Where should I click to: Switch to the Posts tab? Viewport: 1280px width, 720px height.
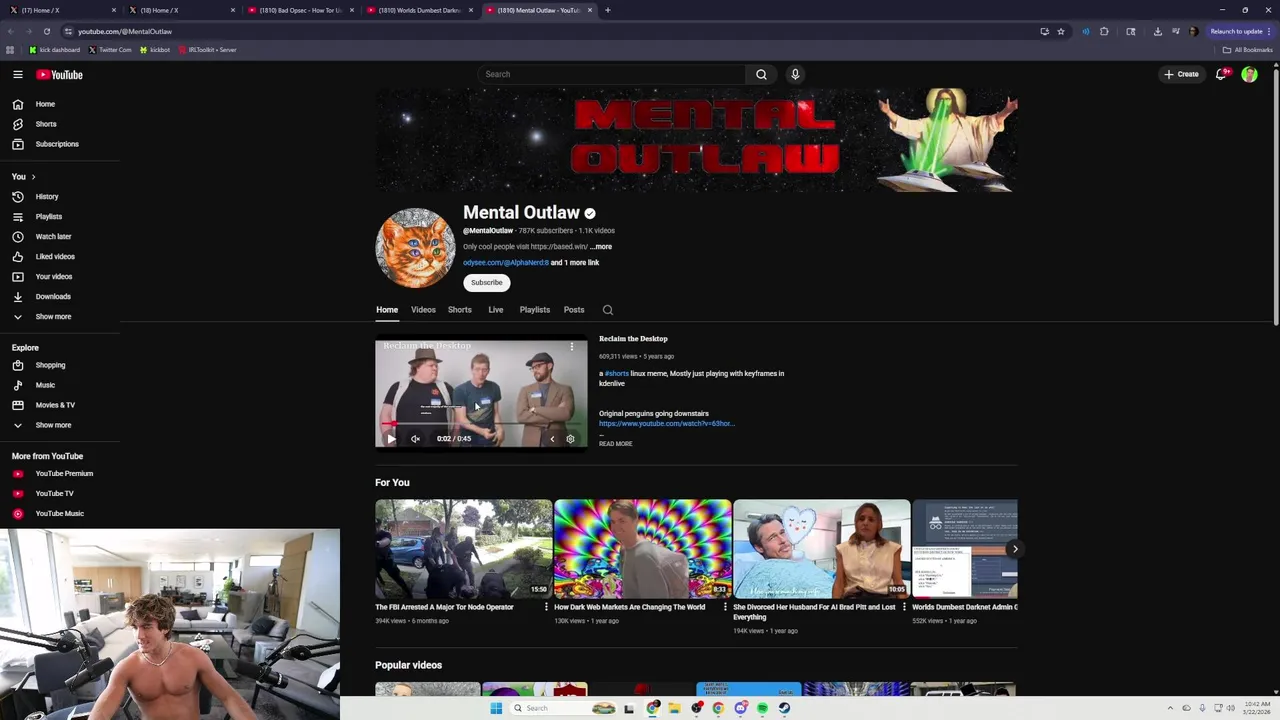(x=574, y=310)
